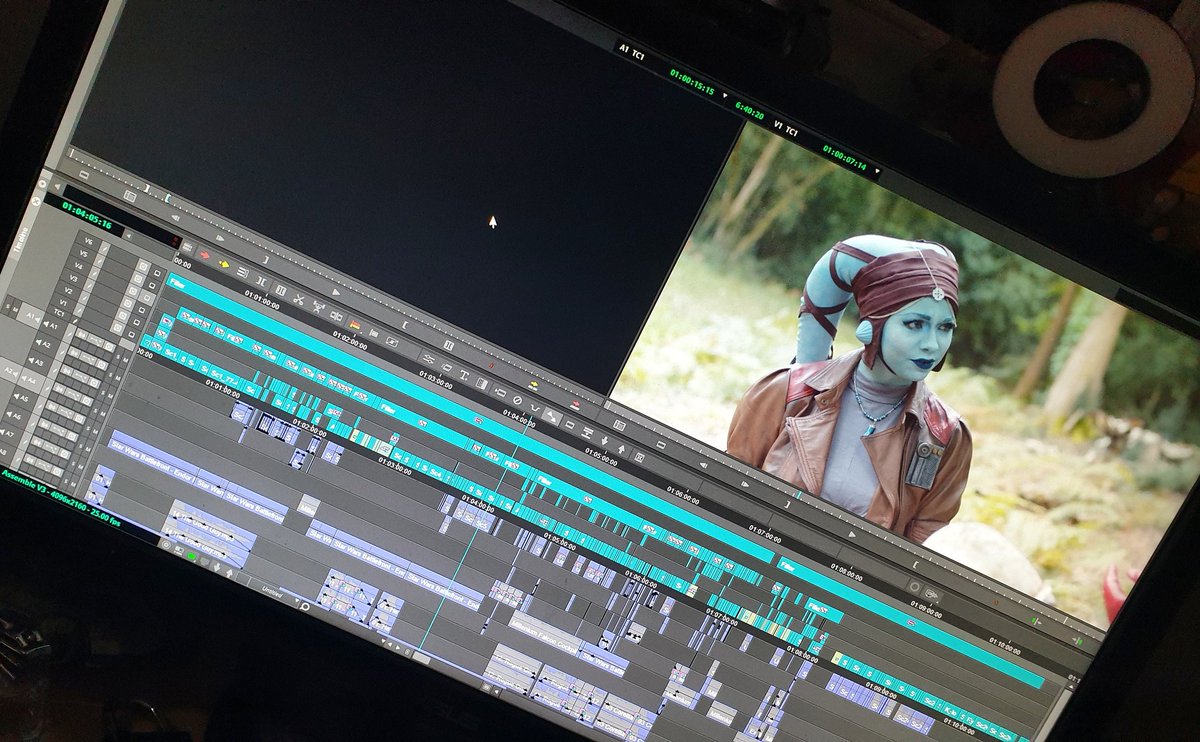Click the 01:01:00:00 mark on upper ruler
The image size is (1200, 742).
(262, 298)
